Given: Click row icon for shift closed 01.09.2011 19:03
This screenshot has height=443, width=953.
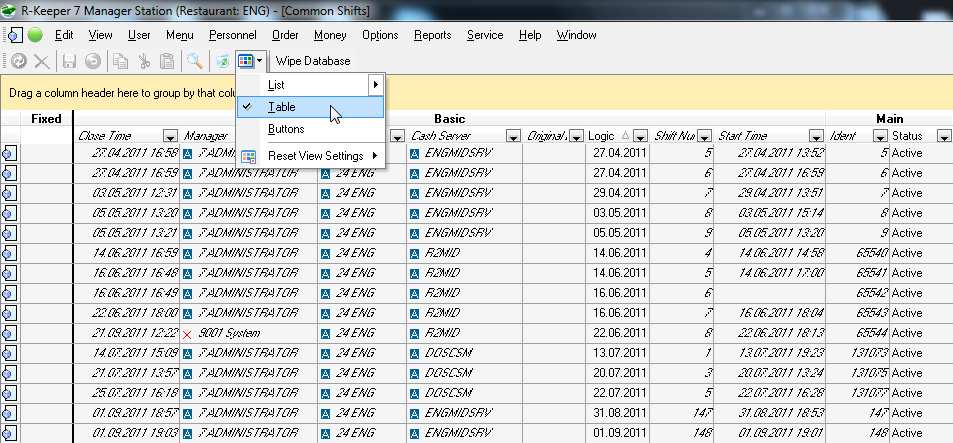Looking at the screenshot, I should point(9,433).
